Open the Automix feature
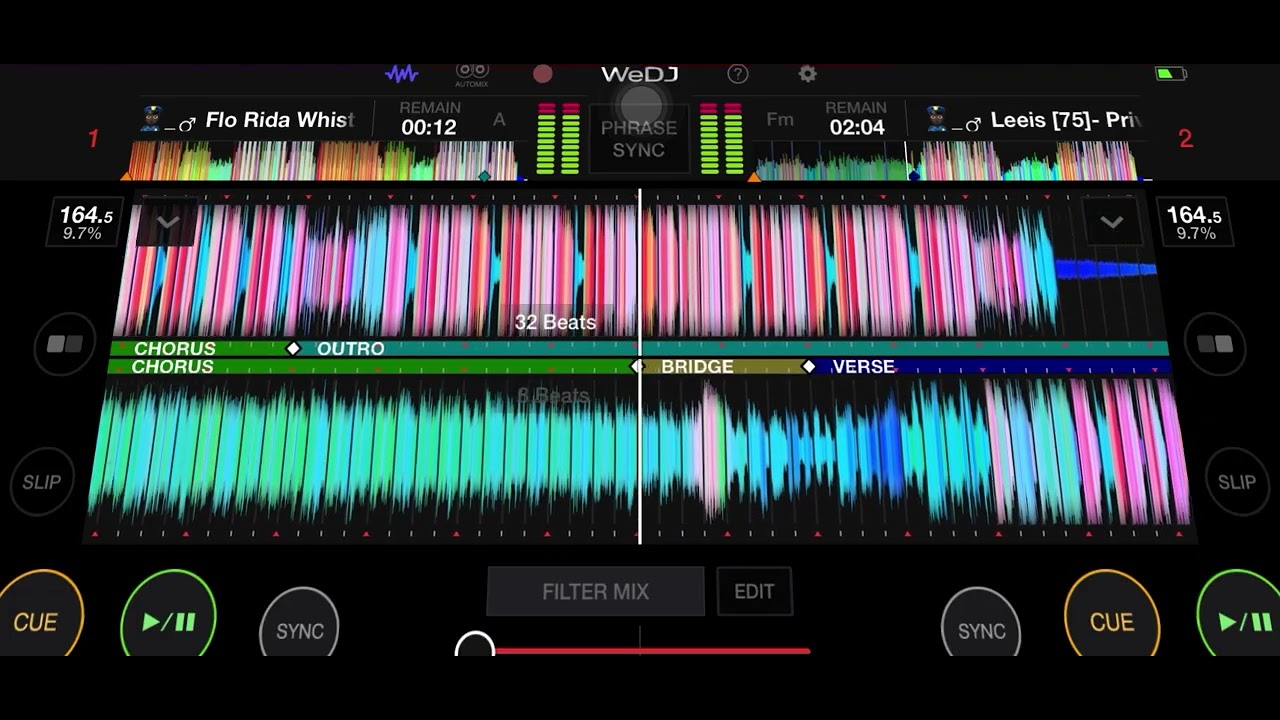 [472, 74]
